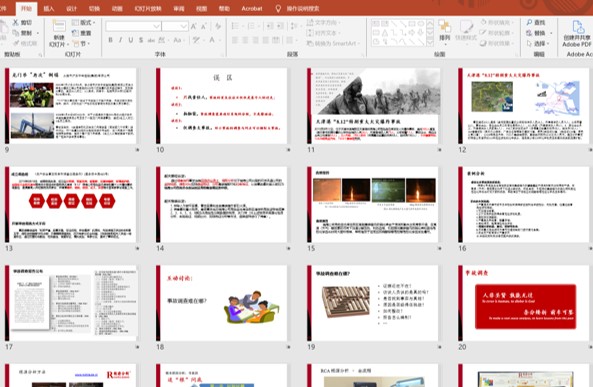Open the font color A dropdown arrow
This screenshot has width=593, height=387.
pos(219,40)
